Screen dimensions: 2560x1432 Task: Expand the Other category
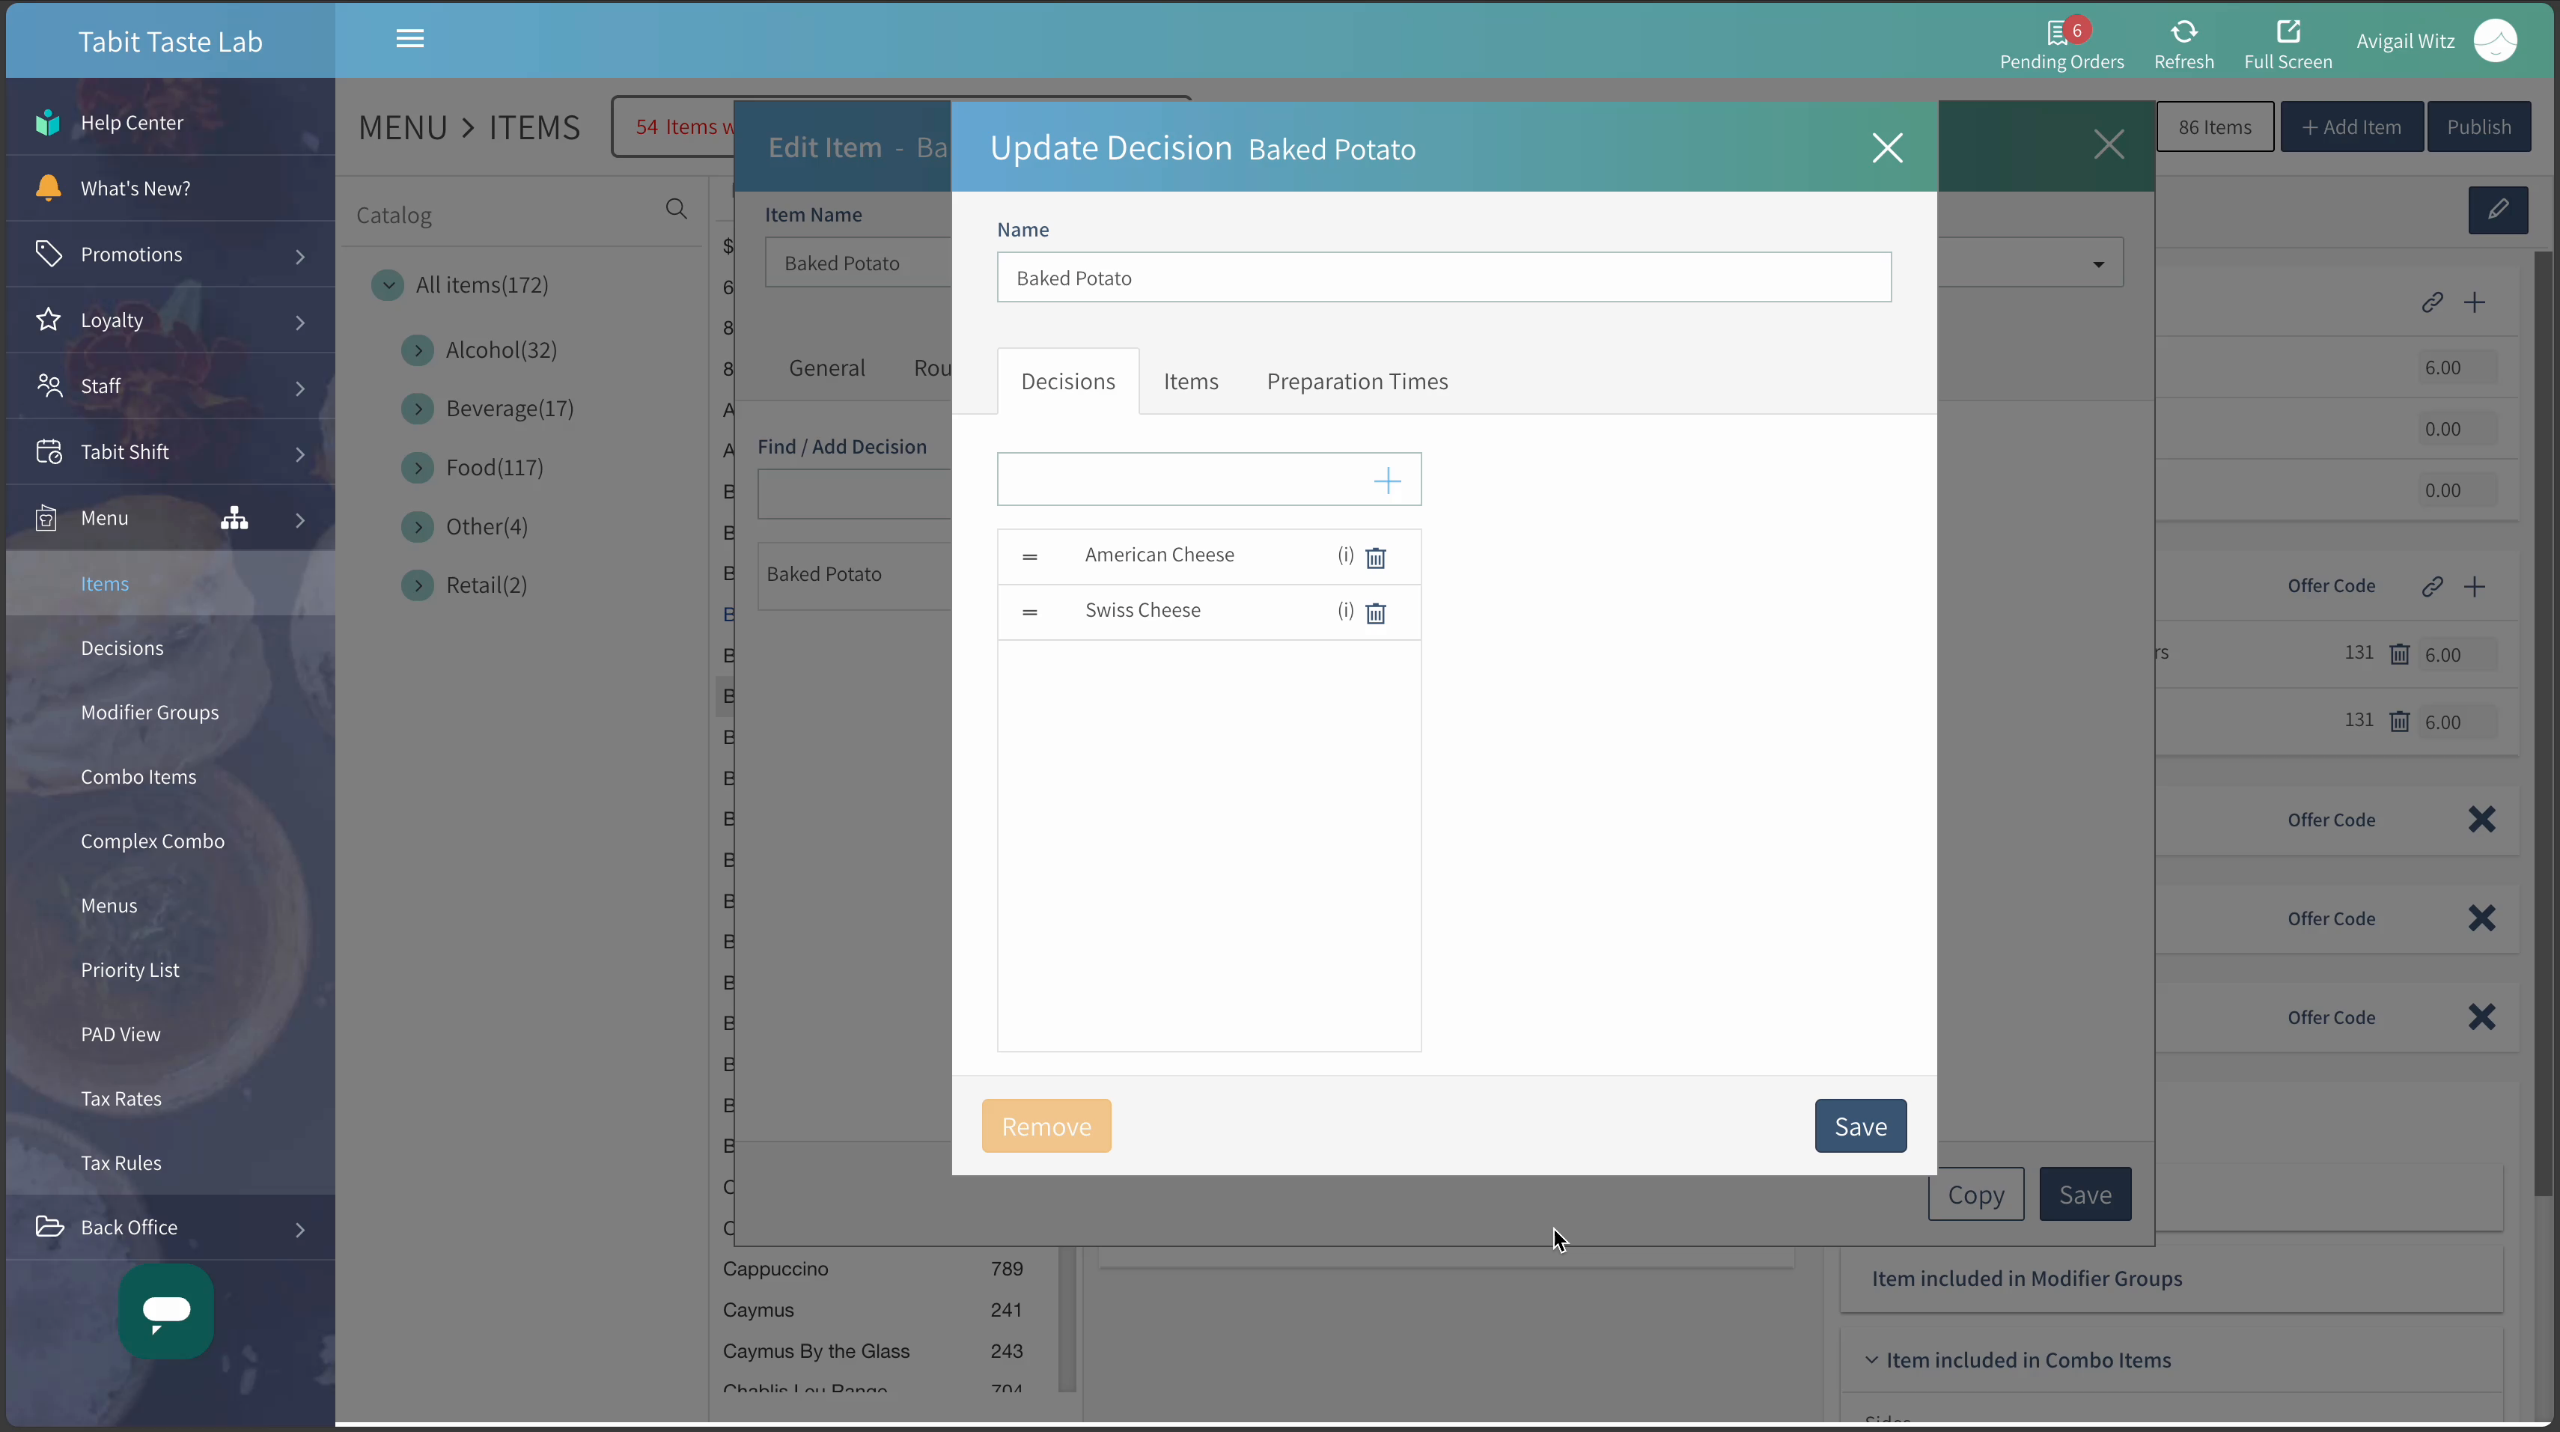point(417,527)
